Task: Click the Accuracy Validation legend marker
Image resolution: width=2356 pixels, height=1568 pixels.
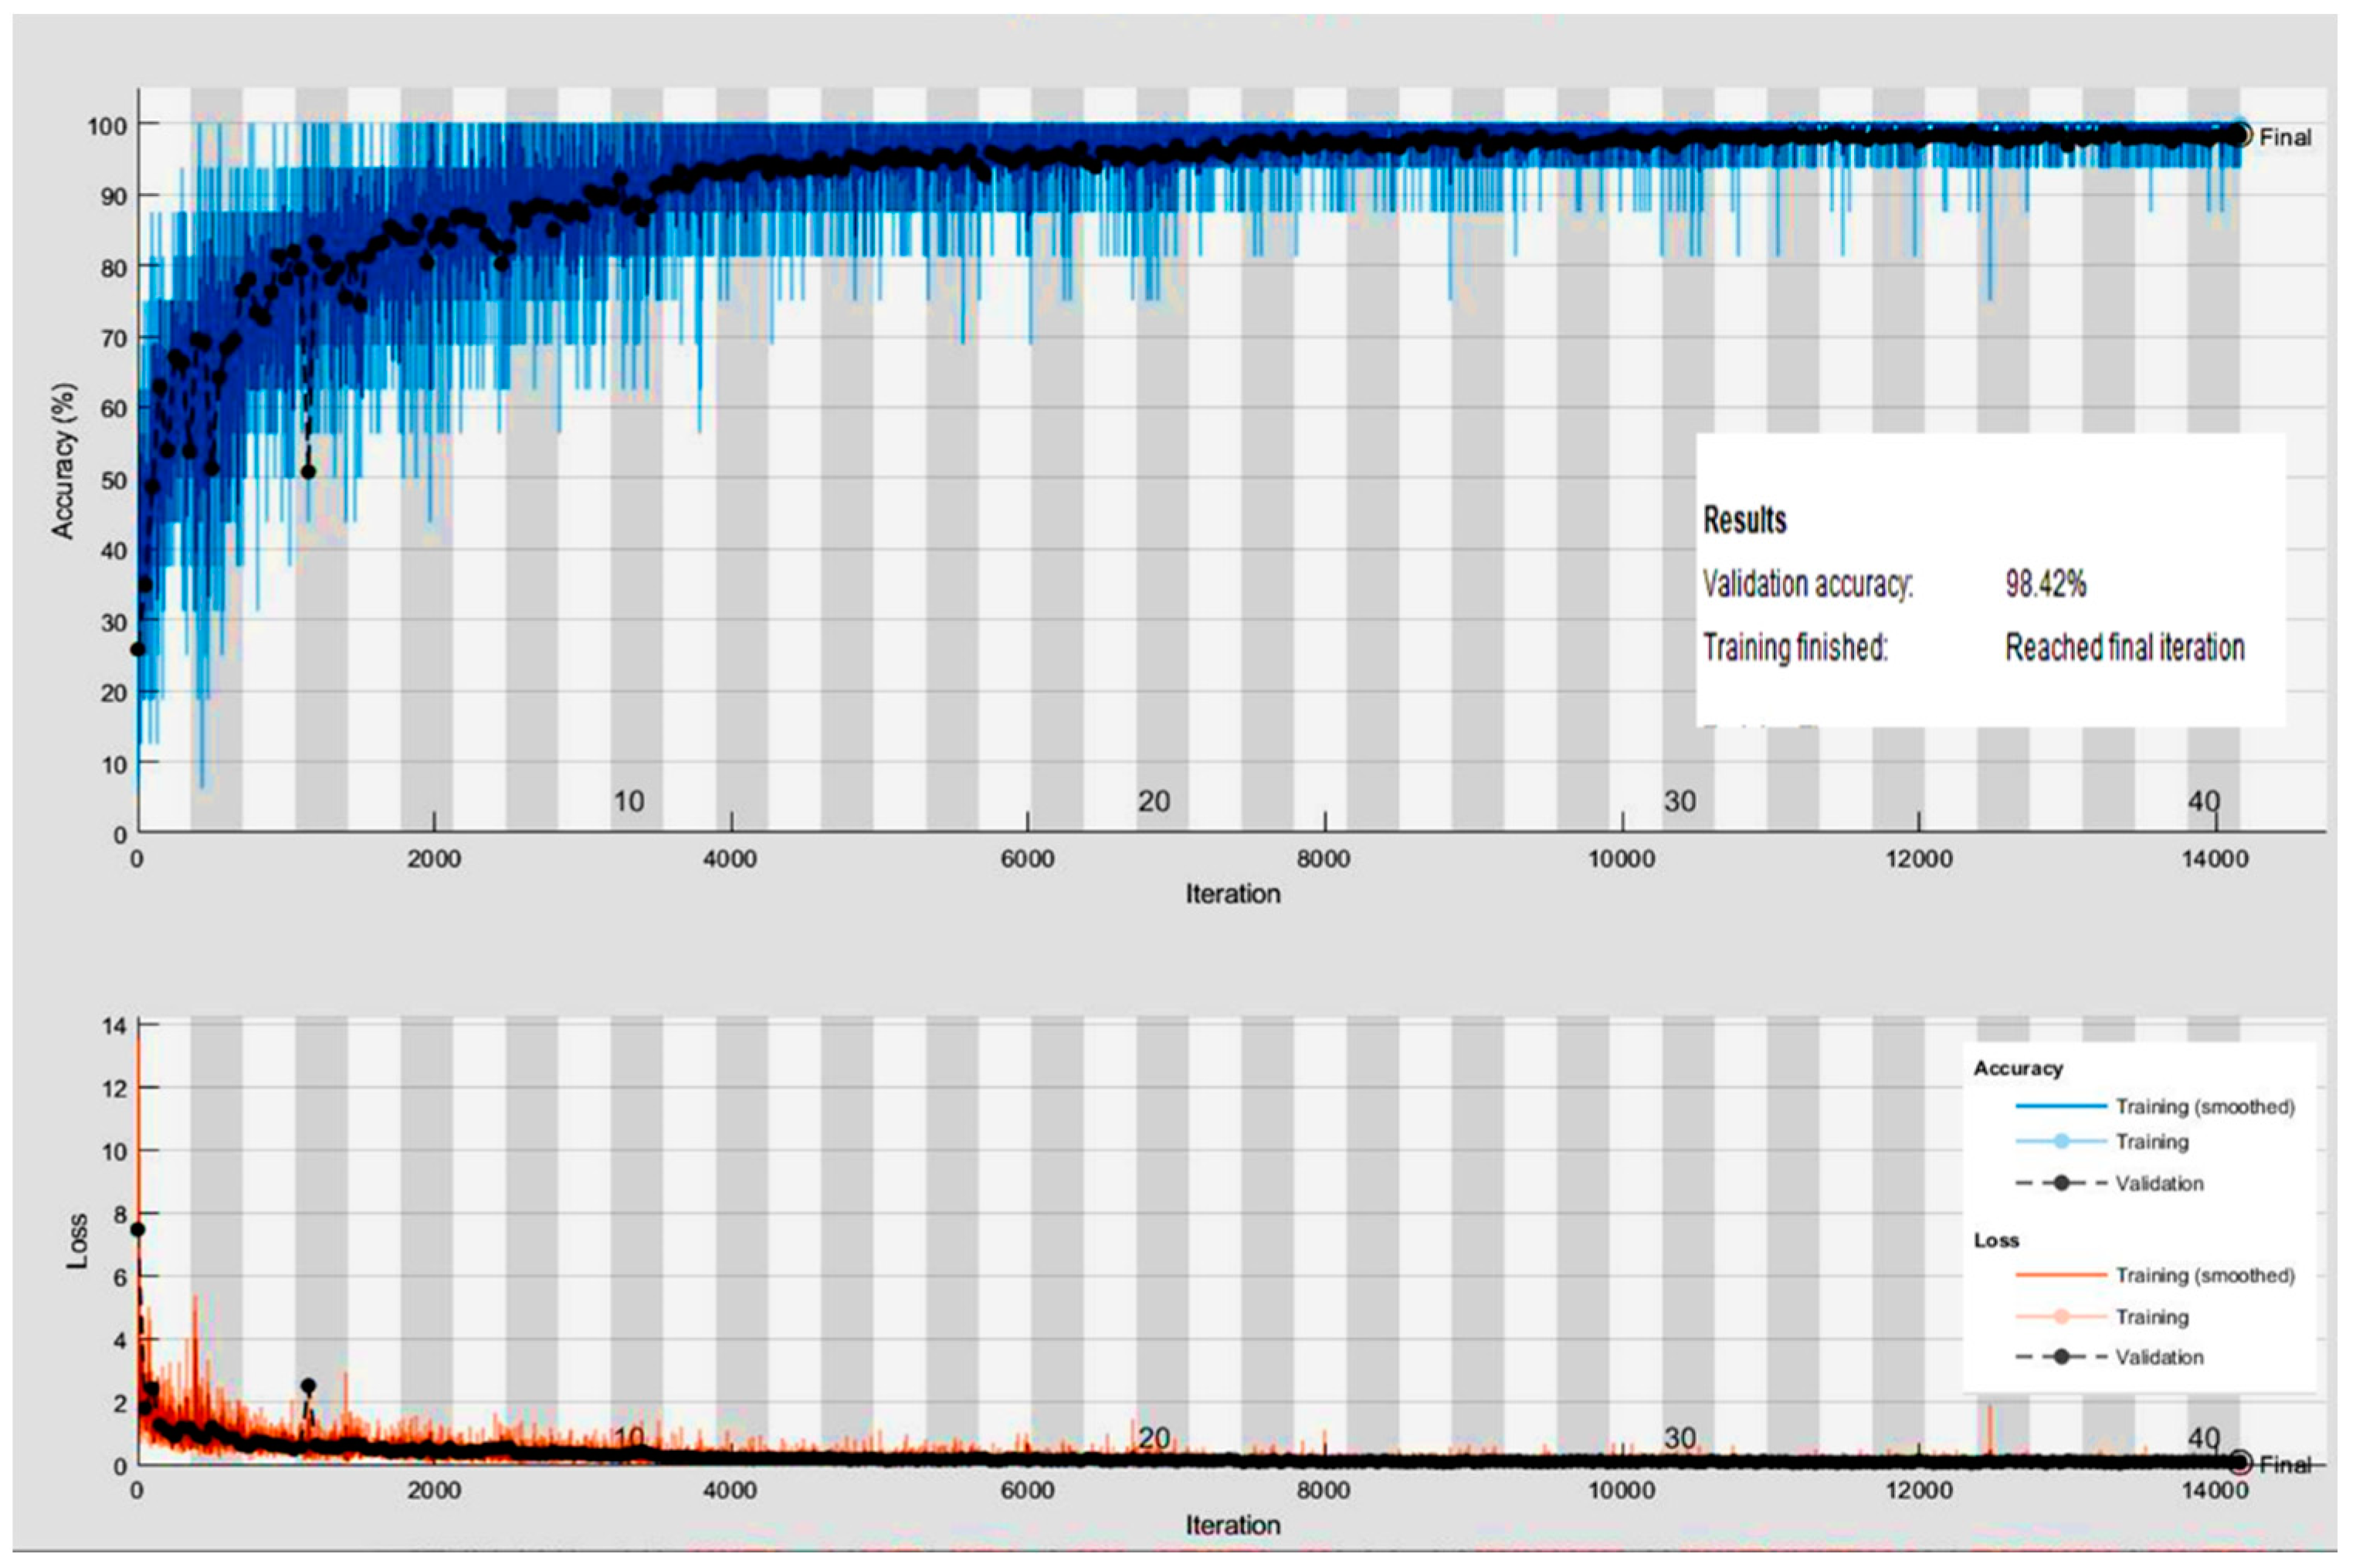Action: pos(2061,1183)
